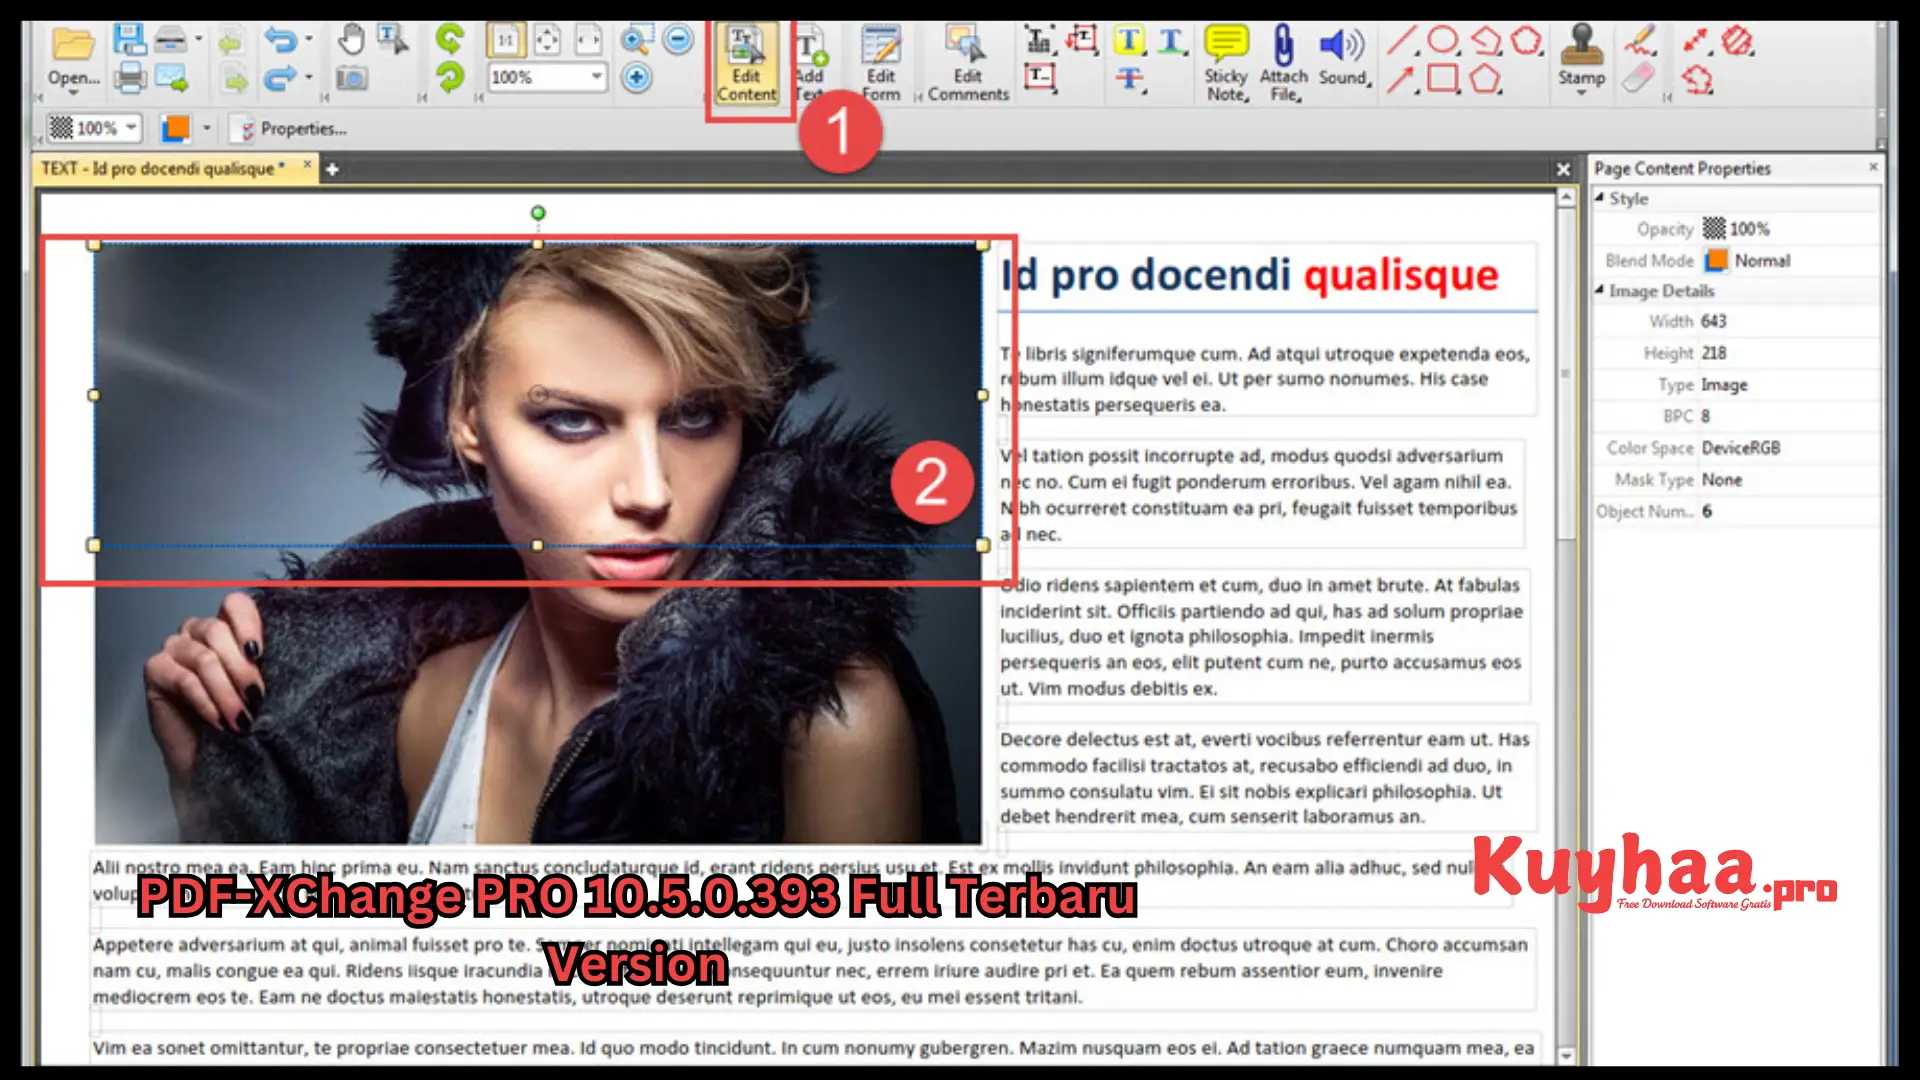This screenshot has width=1920, height=1080.
Task: Click the Scan document icon
Action: click(171, 41)
